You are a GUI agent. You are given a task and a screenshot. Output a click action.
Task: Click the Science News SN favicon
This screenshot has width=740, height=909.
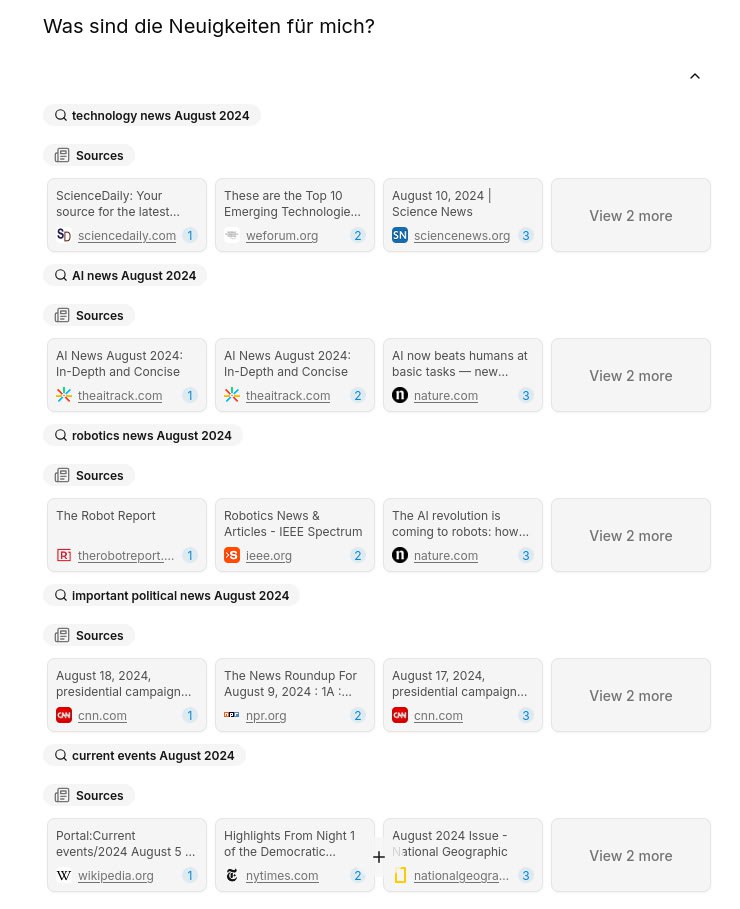coord(400,235)
